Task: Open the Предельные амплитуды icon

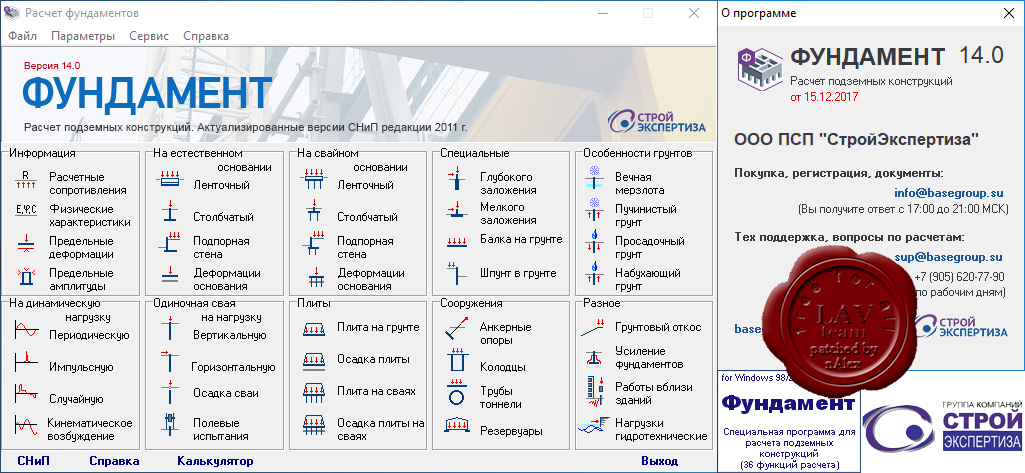Action: click(x=26, y=279)
